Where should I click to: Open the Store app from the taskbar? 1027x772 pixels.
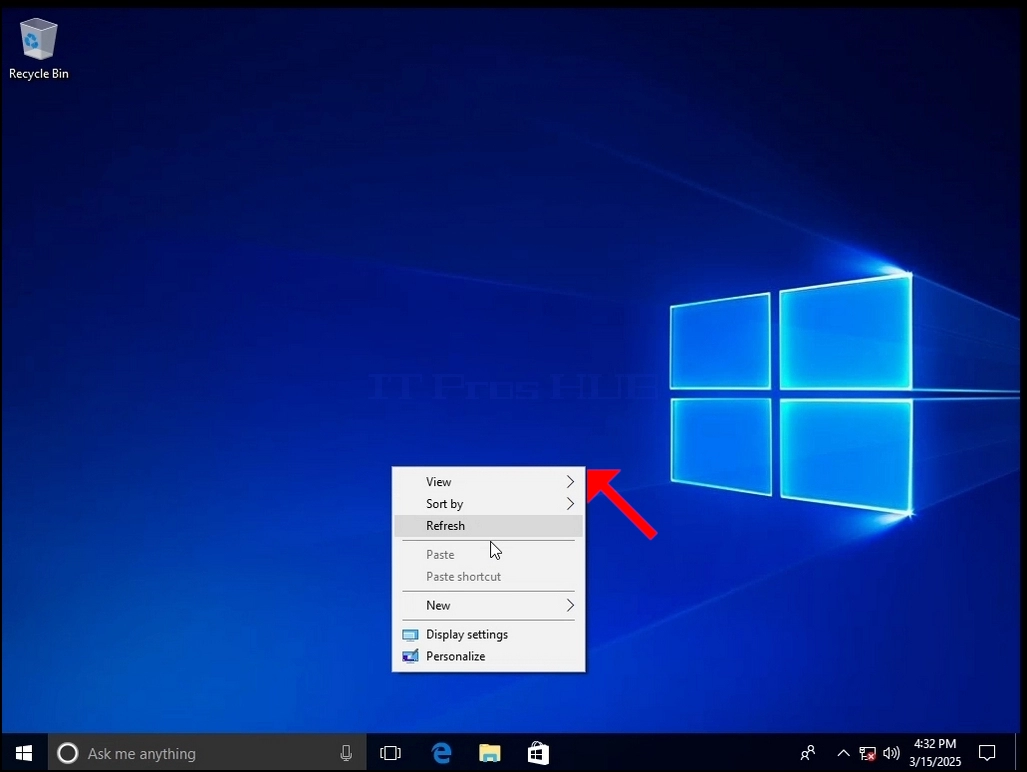click(538, 753)
